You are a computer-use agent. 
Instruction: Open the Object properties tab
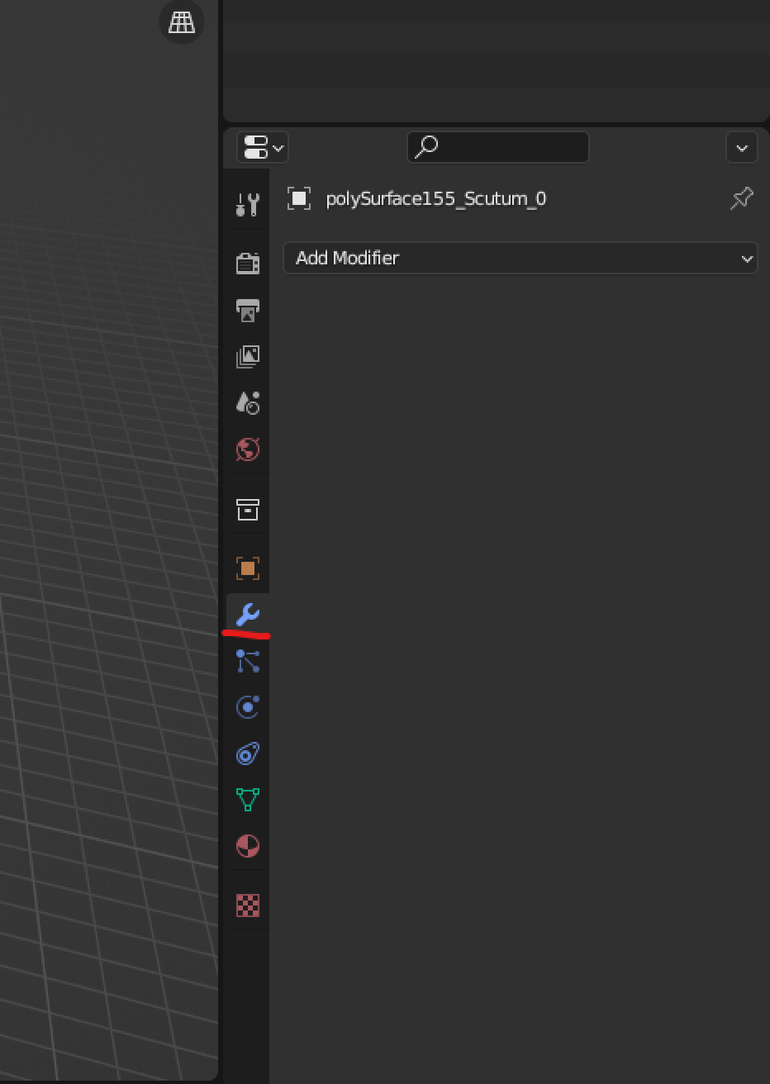click(247, 568)
